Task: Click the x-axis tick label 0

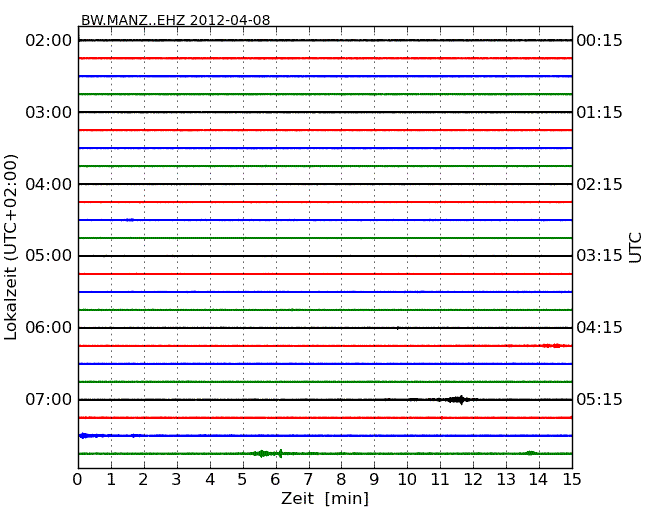Action: (x=78, y=480)
